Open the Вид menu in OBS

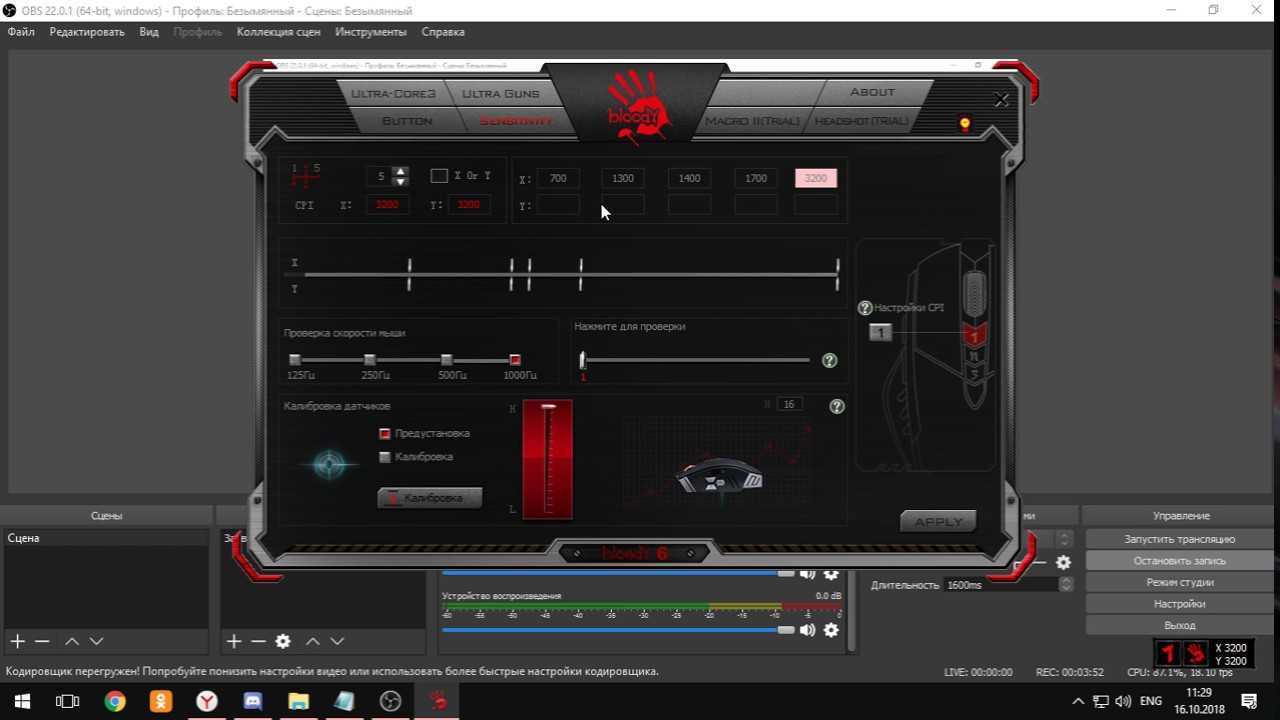click(149, 32)
